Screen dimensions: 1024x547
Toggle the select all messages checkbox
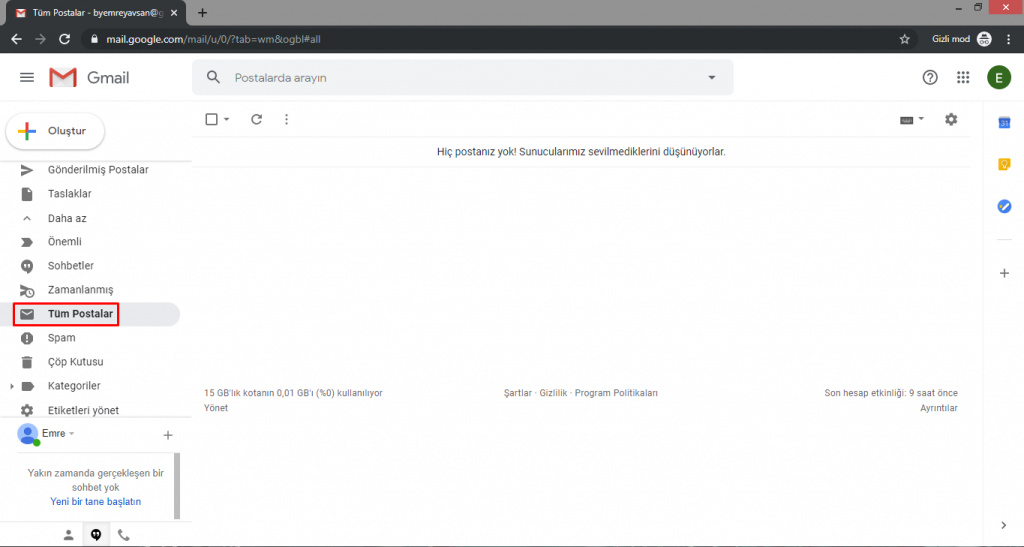click(211, 119)
